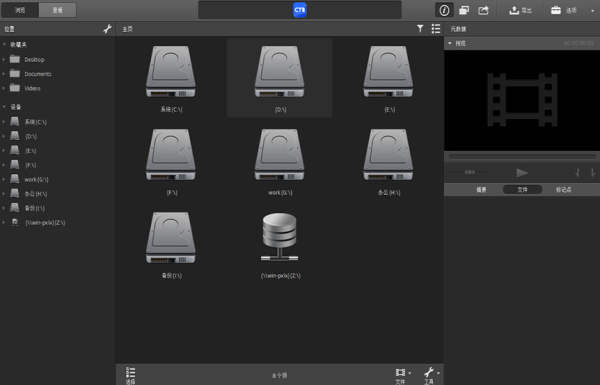
Task: Click the CTB application logo
Action: click(x=300, y=10)
